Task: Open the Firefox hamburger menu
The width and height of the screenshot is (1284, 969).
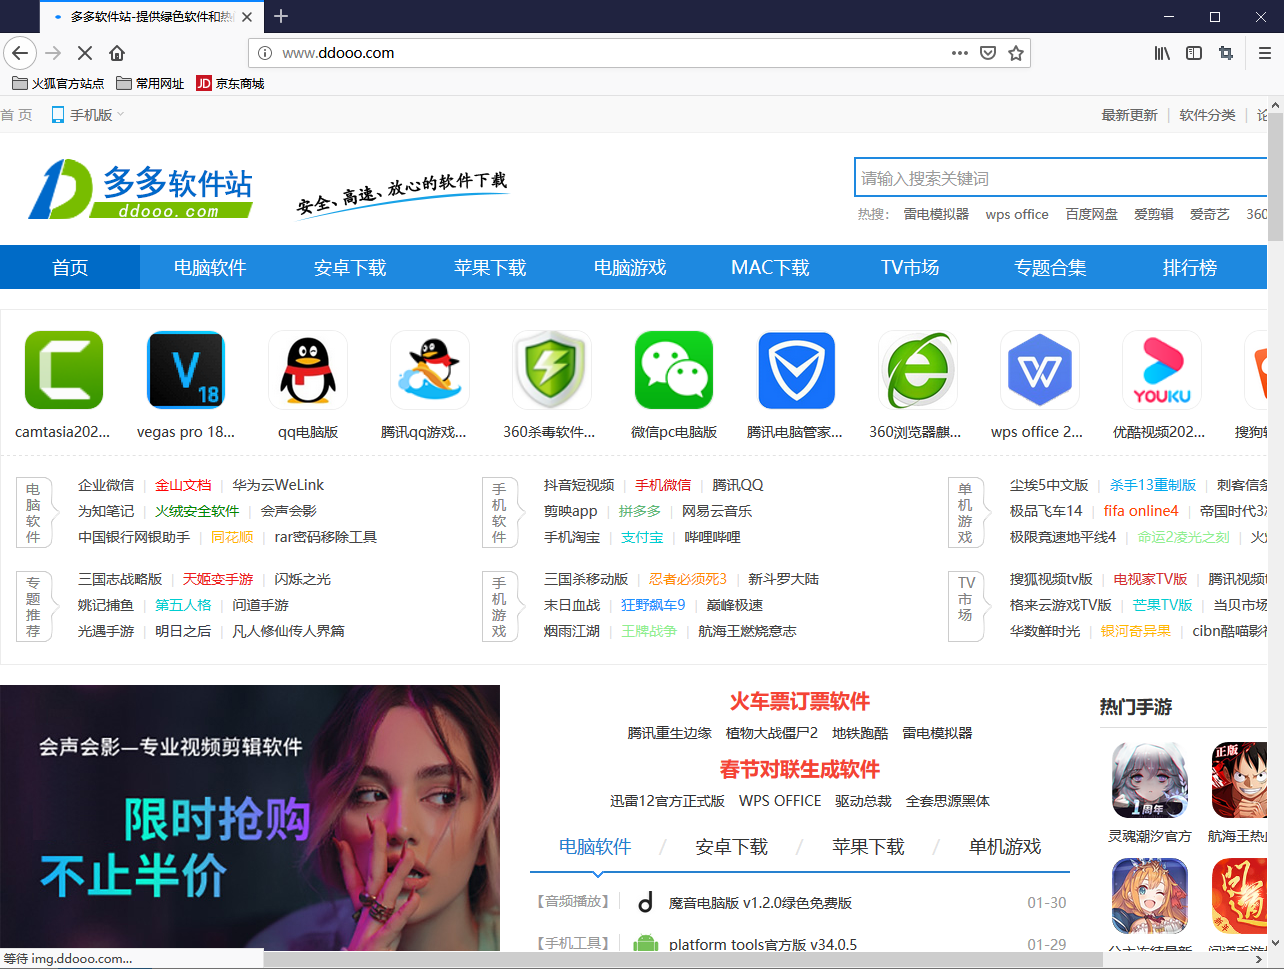Action: point(1264,53)
